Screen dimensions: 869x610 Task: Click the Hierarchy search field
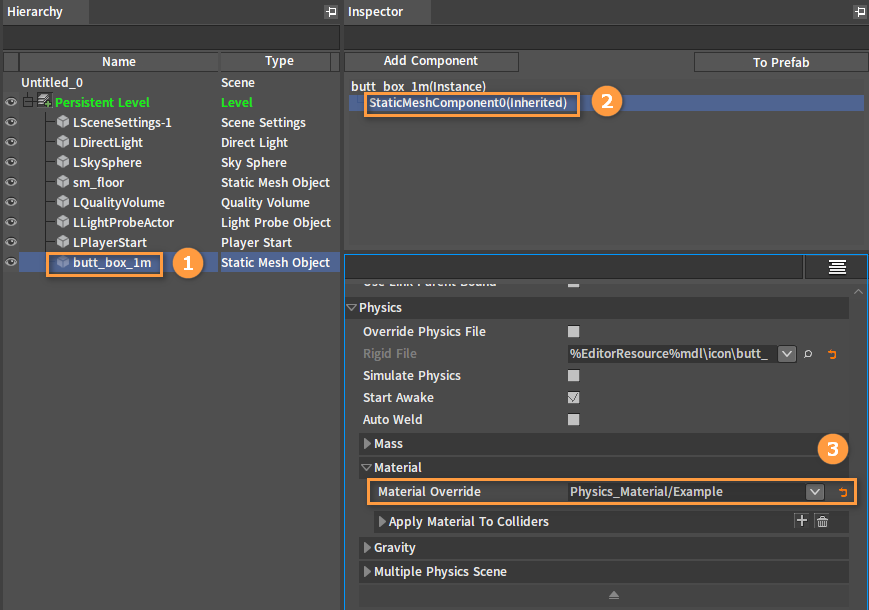(x=171, y=38)
